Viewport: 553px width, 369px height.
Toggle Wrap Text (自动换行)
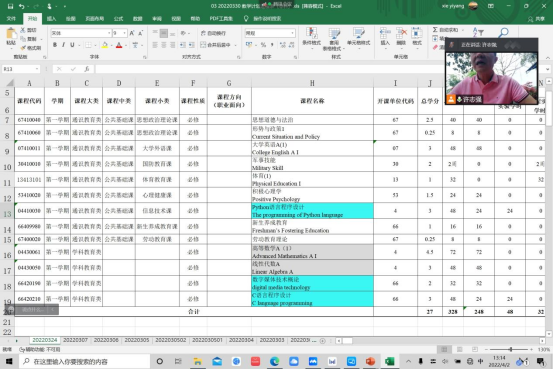click(213, 33)
